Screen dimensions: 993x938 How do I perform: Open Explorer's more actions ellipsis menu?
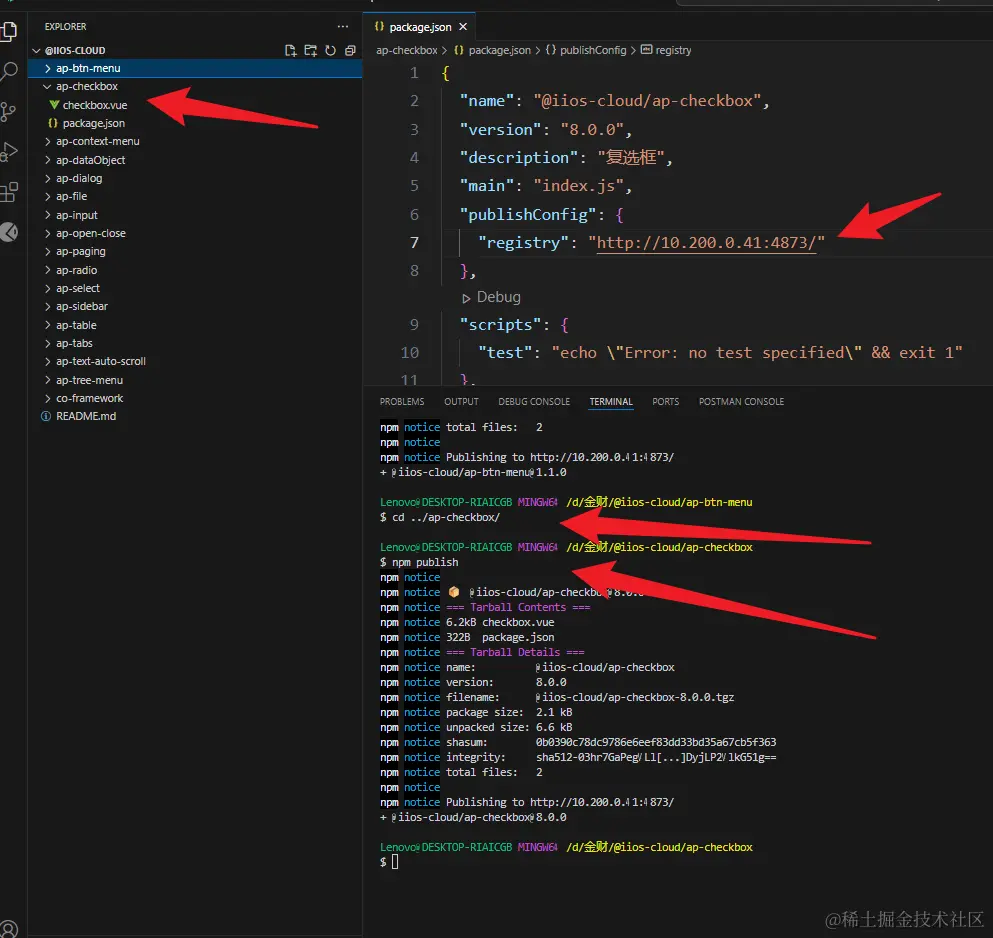[x=343, y=27]
